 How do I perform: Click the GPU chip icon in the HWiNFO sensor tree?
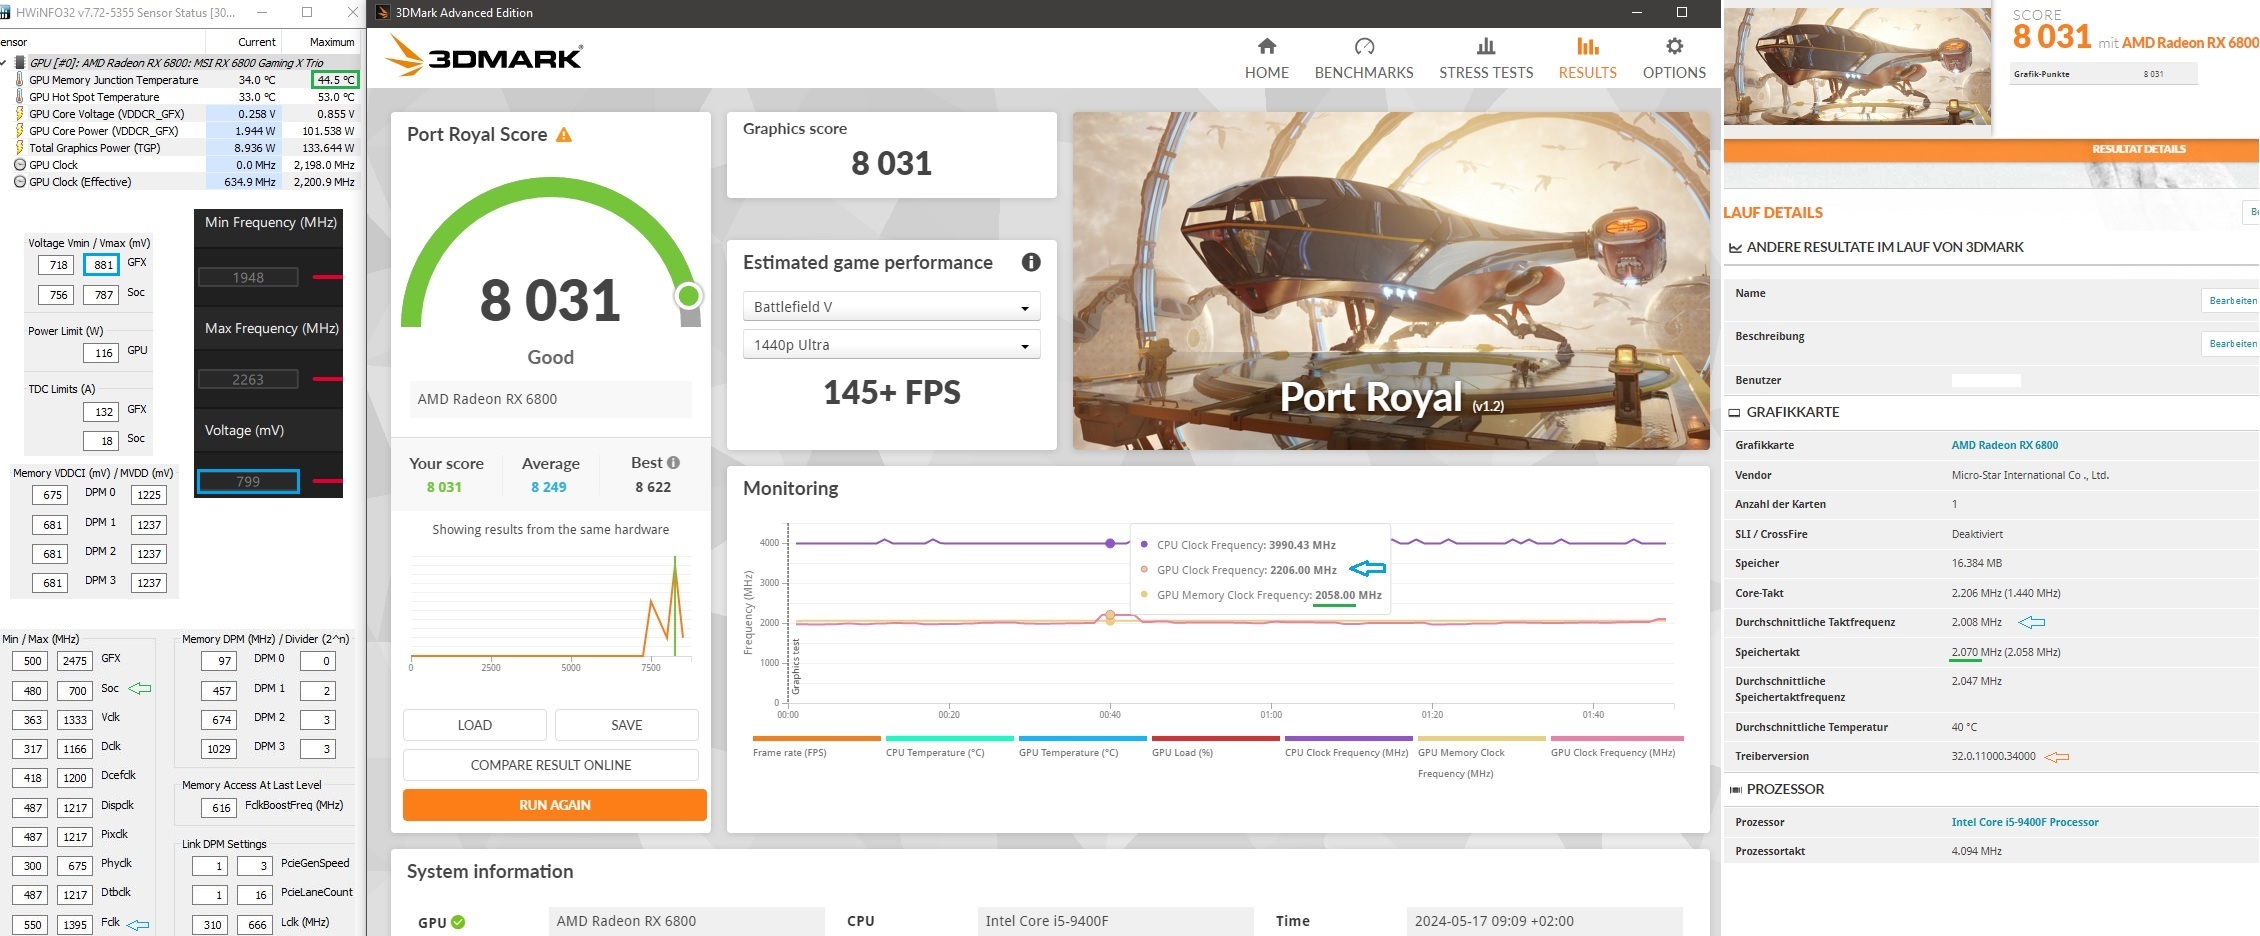(x=20, y=63)
